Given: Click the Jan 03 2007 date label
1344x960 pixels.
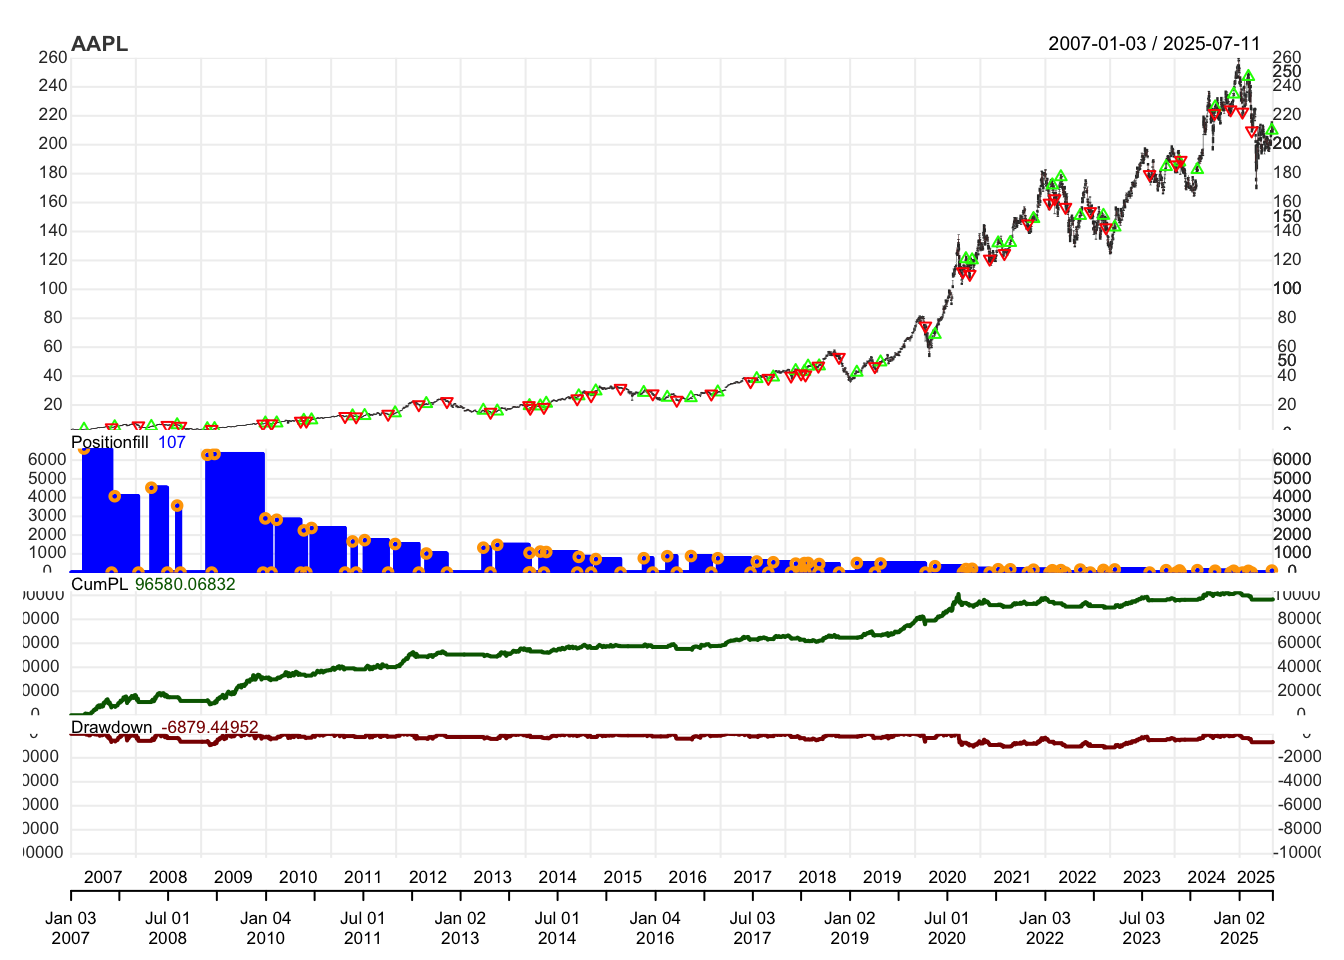Looking at the screenshot, I should coord(71,928).
